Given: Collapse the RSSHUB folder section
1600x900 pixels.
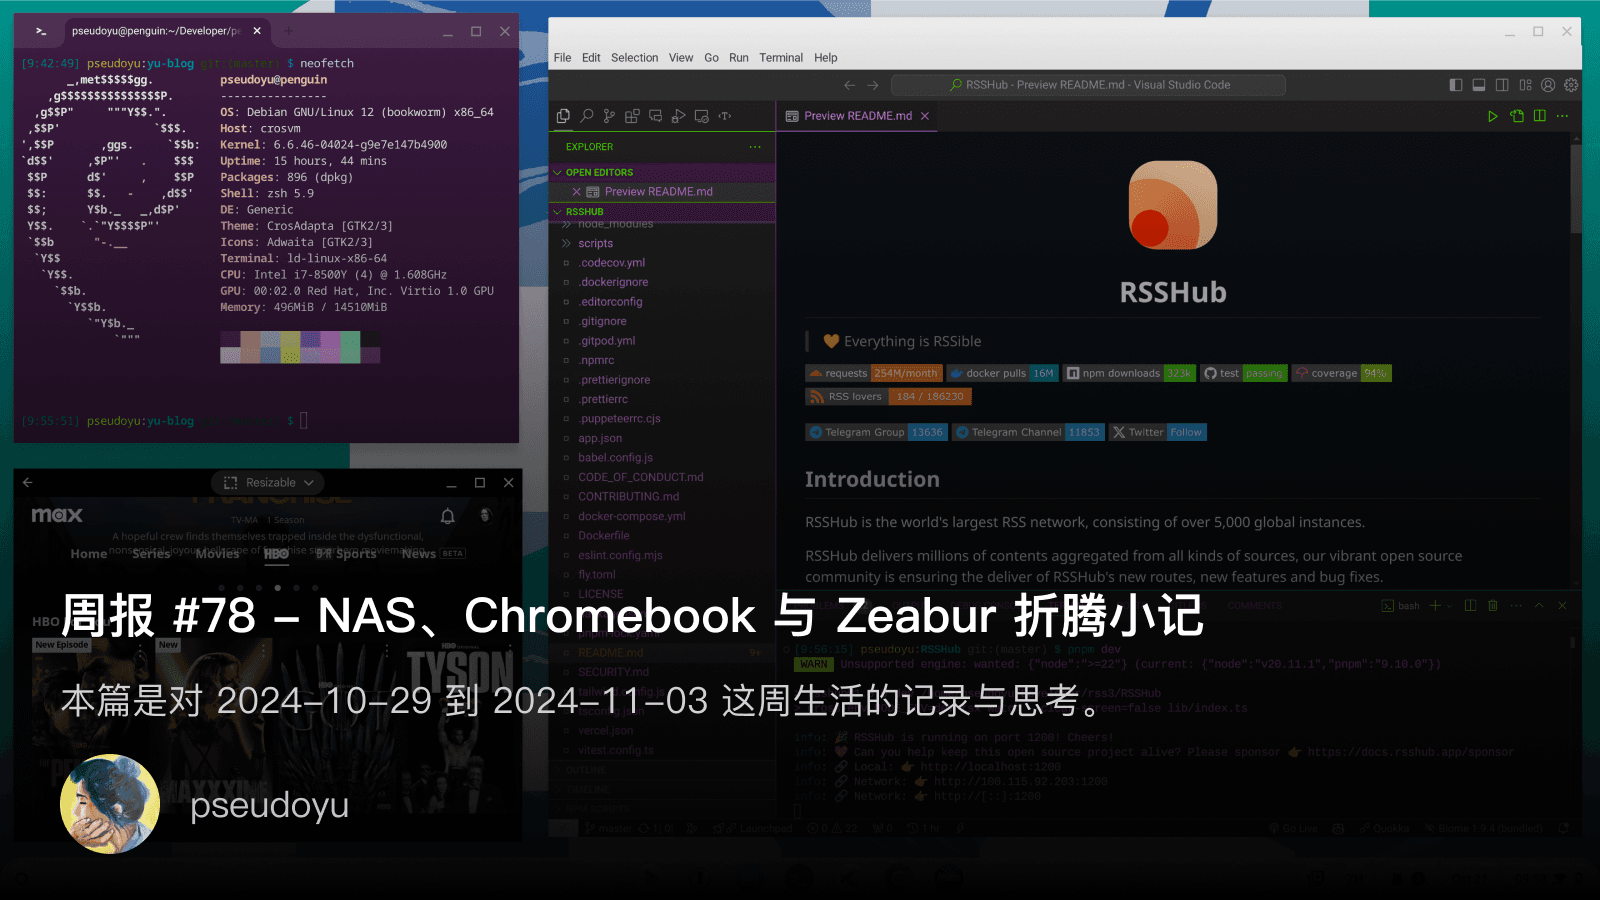Looking at the screenshot, I should 663,212.
